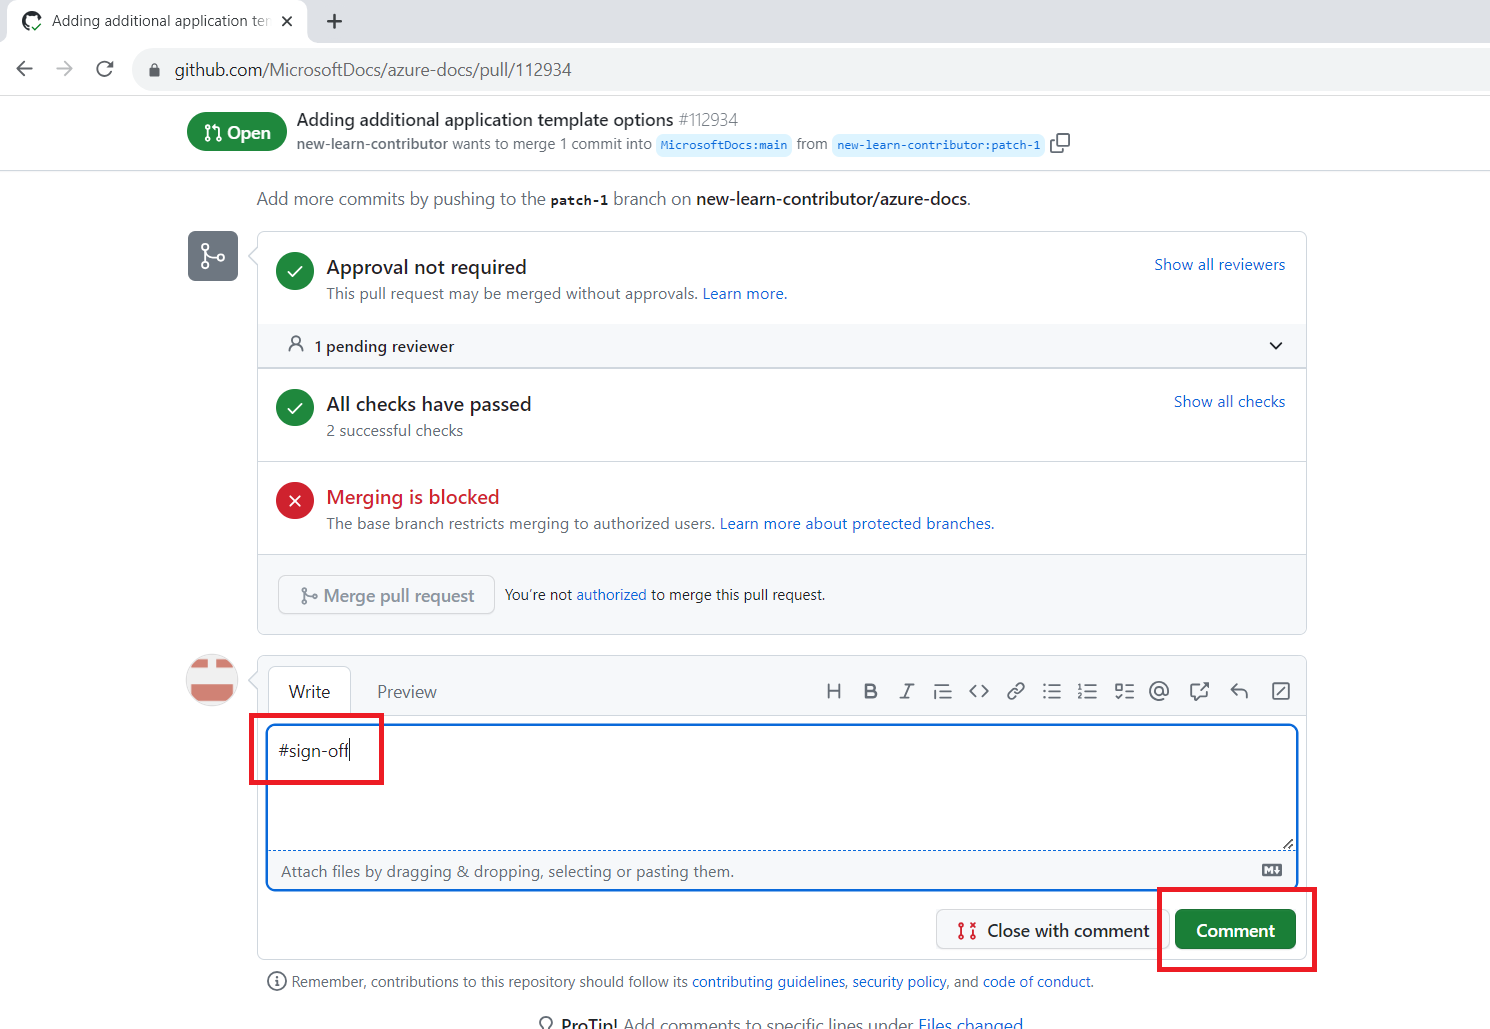Switch to the Preview tab
1490x1029 pixels.
click(406, 691)
